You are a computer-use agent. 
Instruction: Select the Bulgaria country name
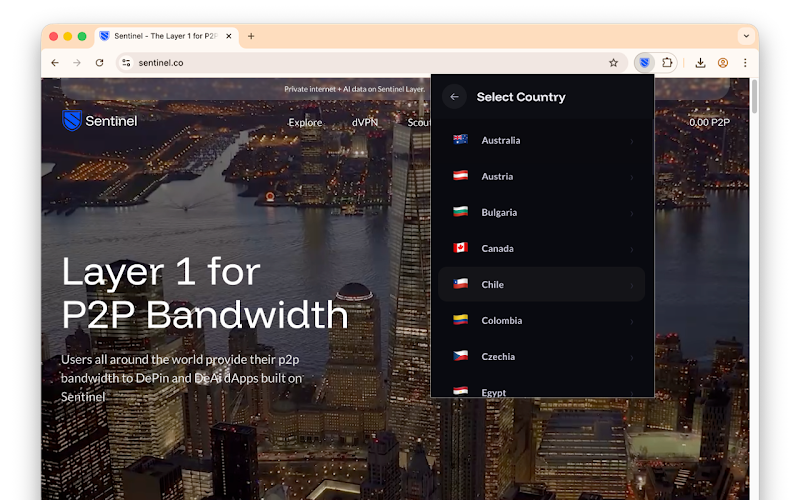[499, 212]
